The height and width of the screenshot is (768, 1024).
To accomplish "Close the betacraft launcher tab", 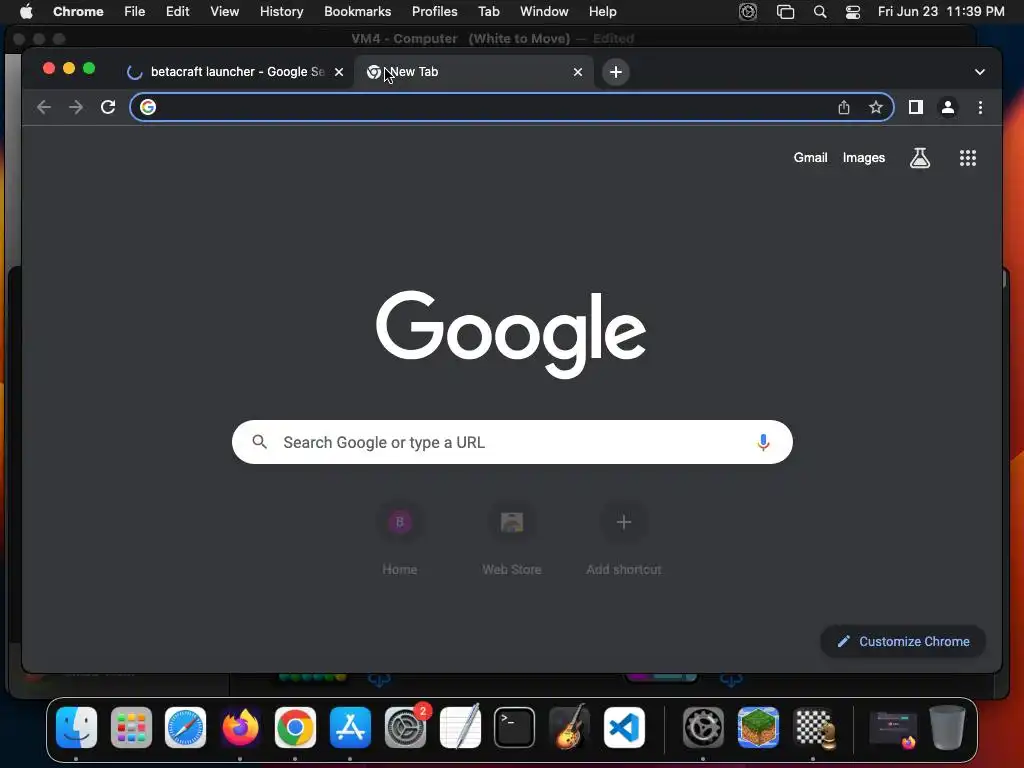I will tap(339, 72).
